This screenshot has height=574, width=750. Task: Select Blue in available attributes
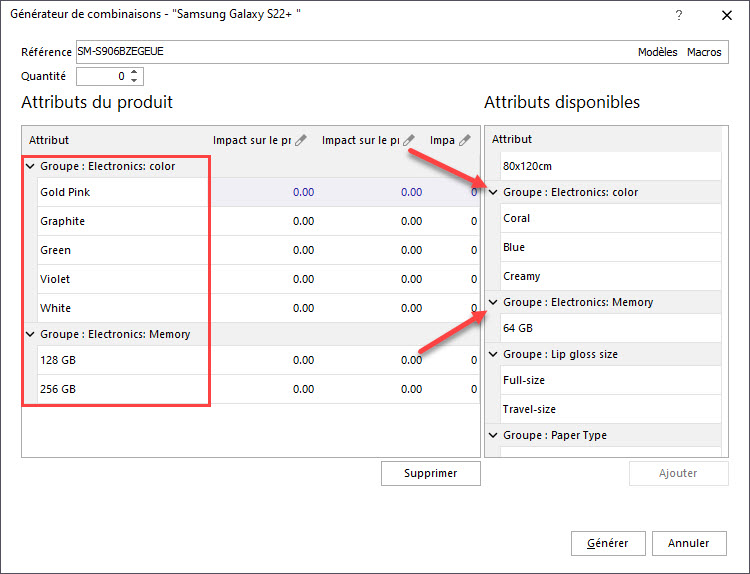click(x=610, y=247)
